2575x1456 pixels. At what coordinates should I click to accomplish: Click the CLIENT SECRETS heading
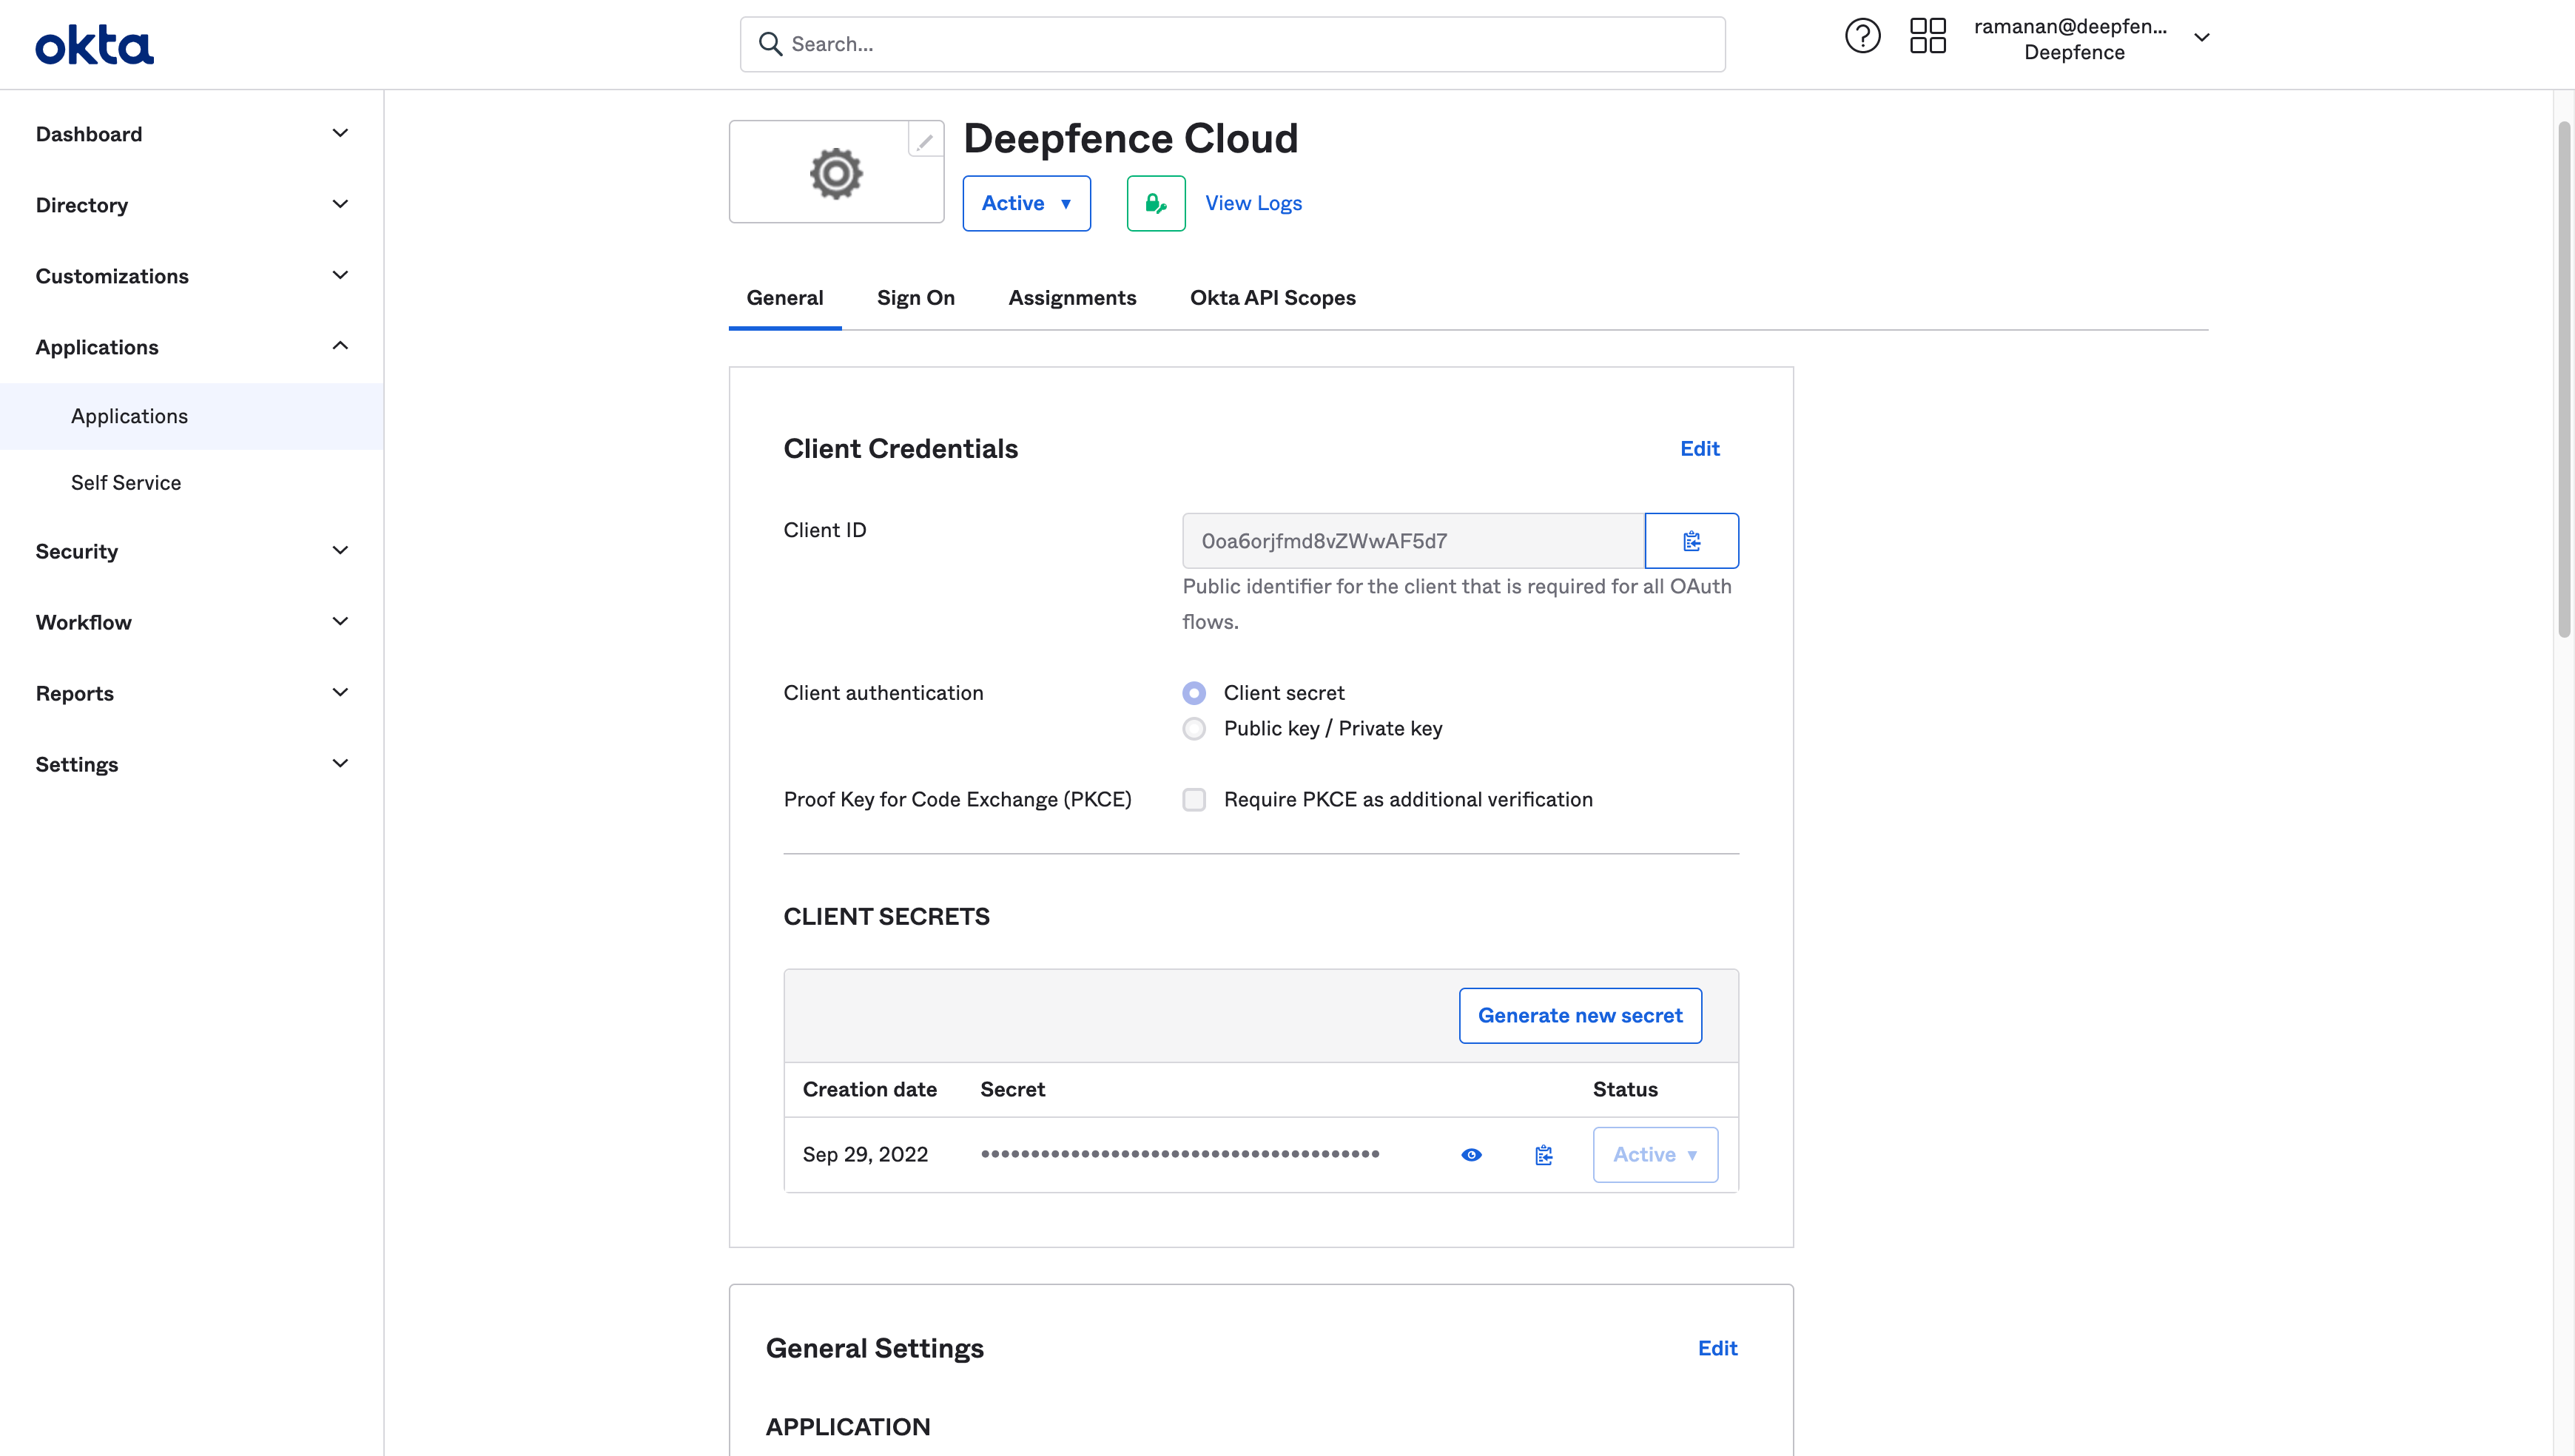(886, 917)
